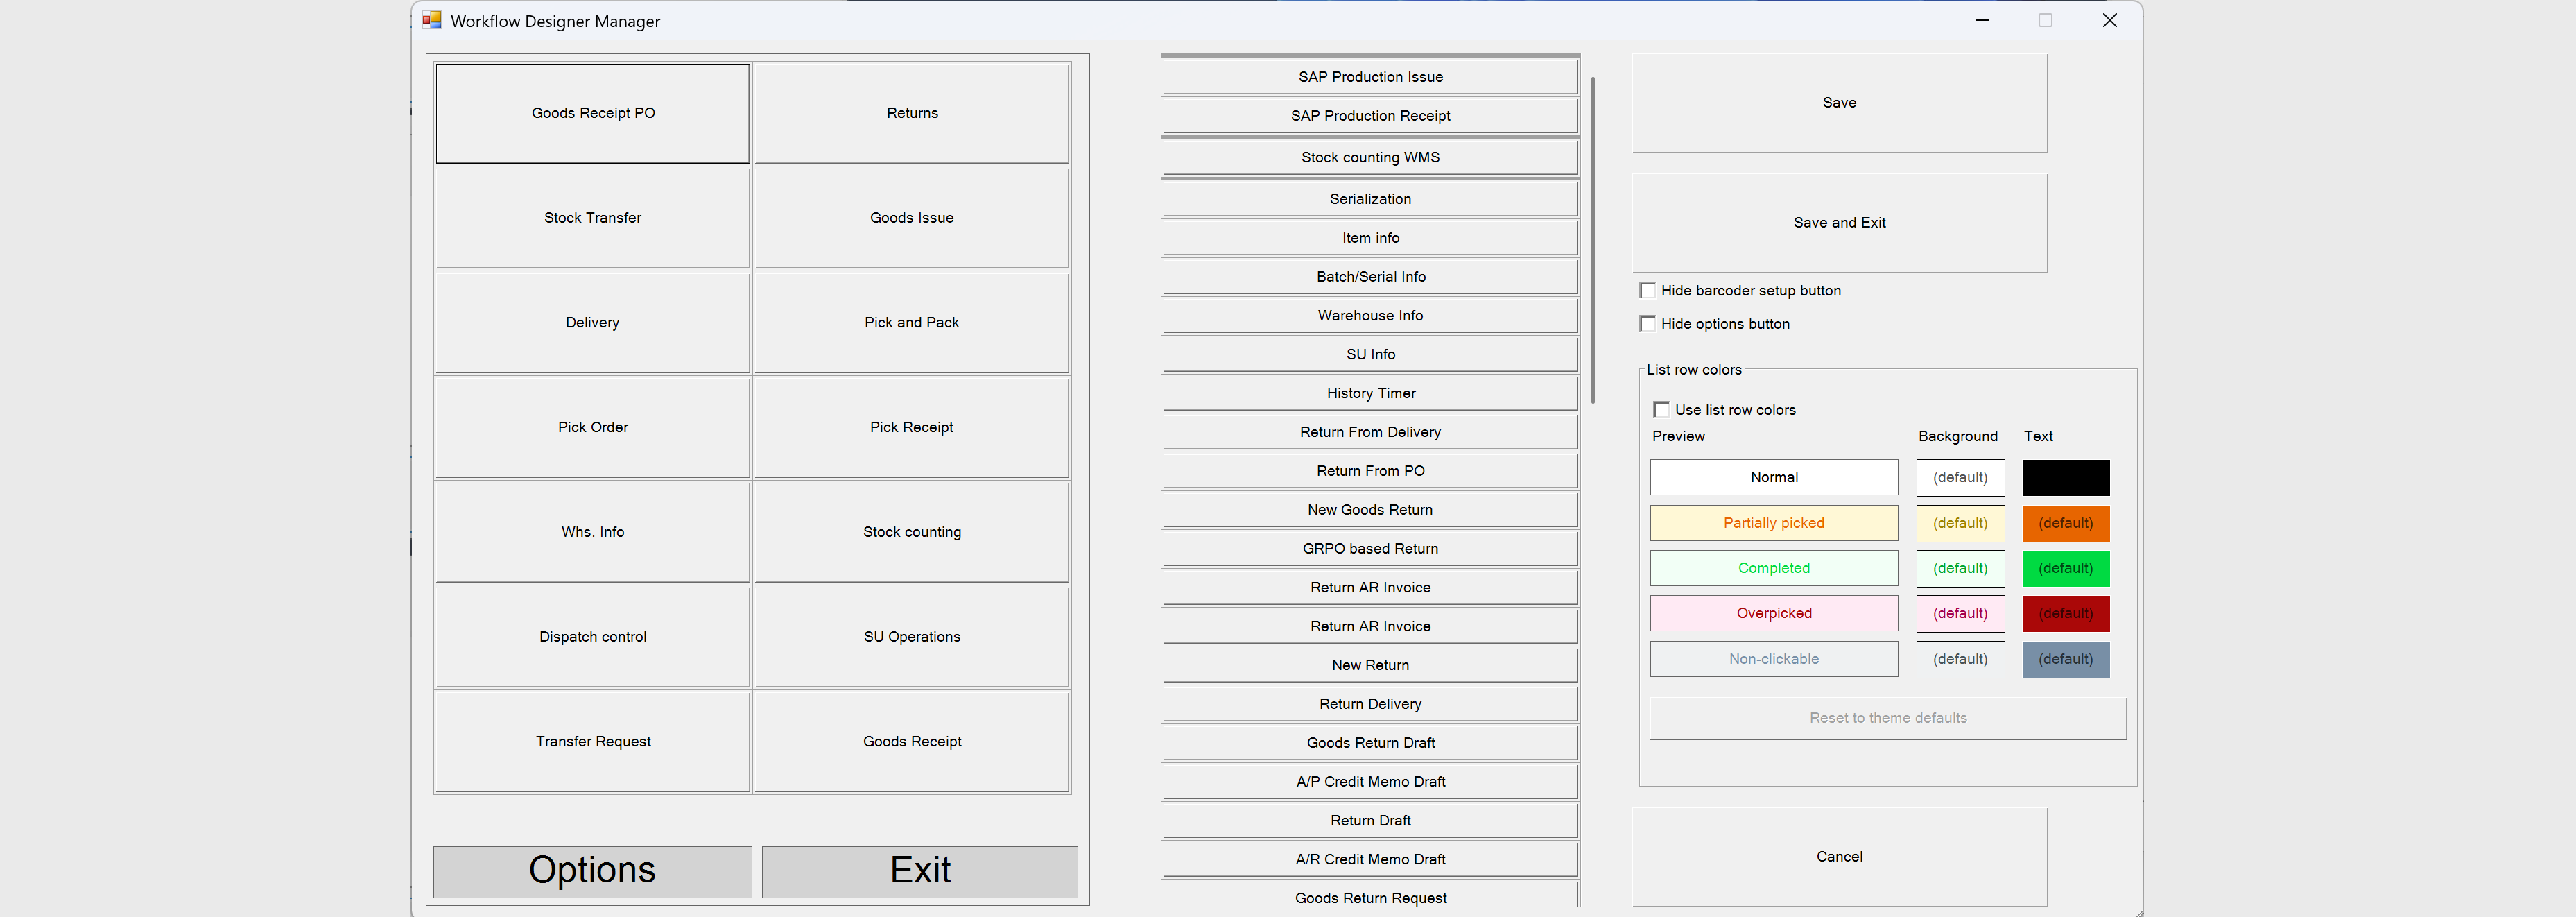Change Partially picked background color swatch
2576x917 pixels.
coord(1960,523)
